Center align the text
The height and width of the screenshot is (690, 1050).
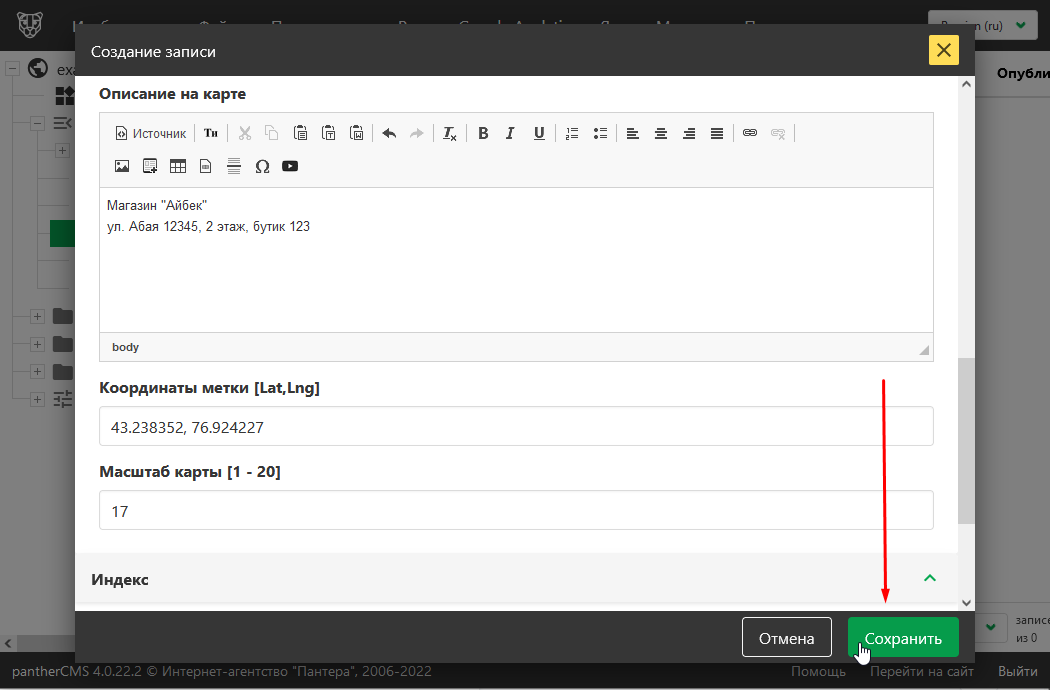click(x=661, y=133)
